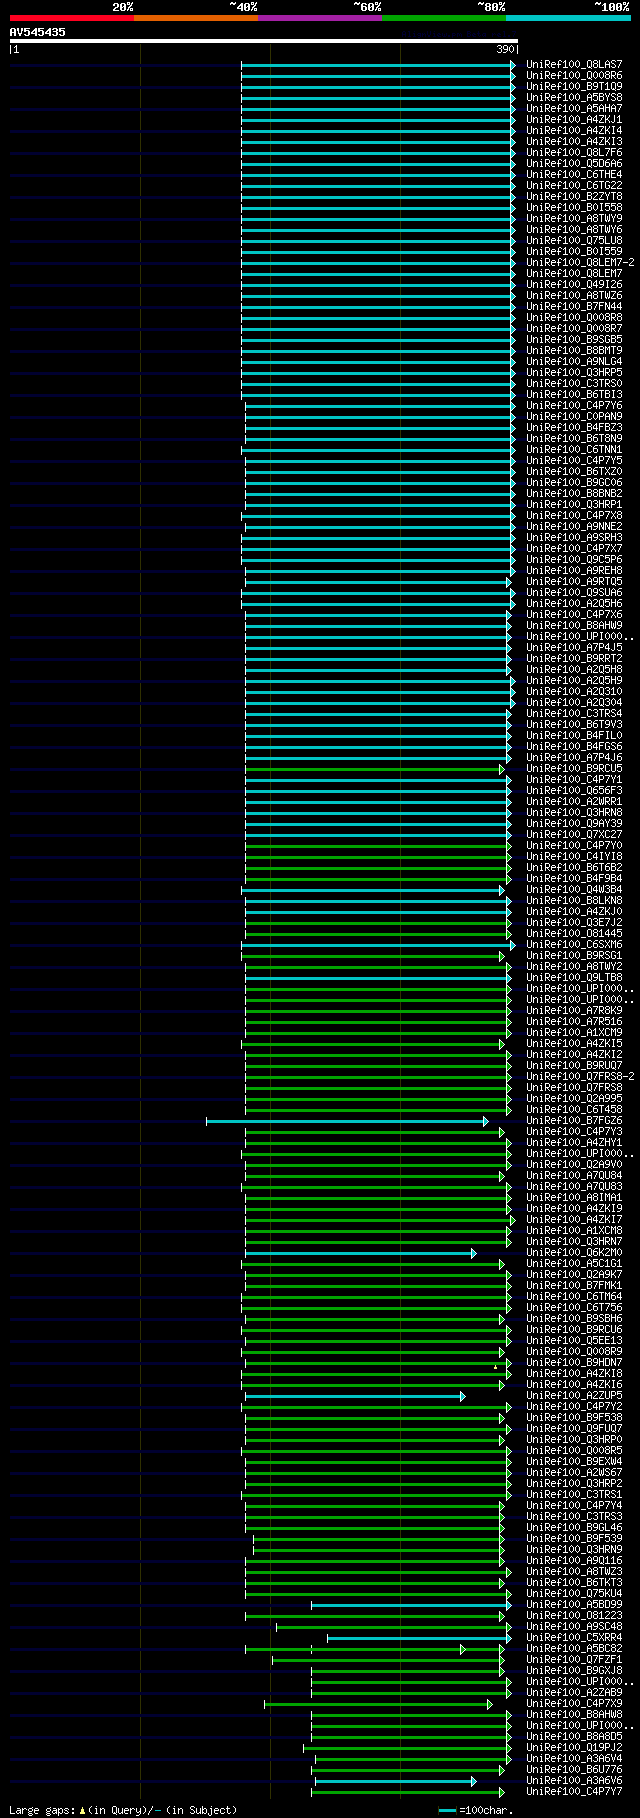The width and height of the screenshot is (640, 1818).
Task: Select the UniRef100_Q7XC27 label
Action: tap(574, 835)
